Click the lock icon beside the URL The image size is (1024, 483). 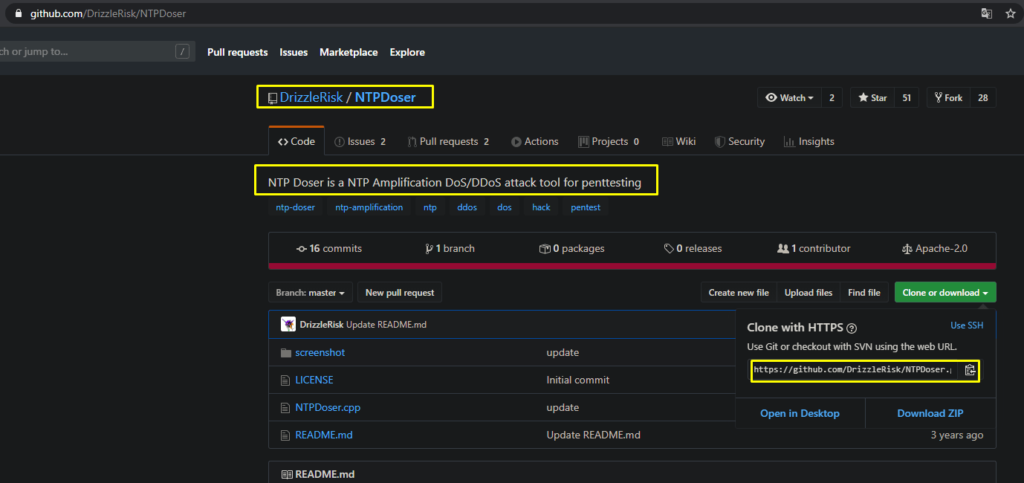[x=18, y=13]
